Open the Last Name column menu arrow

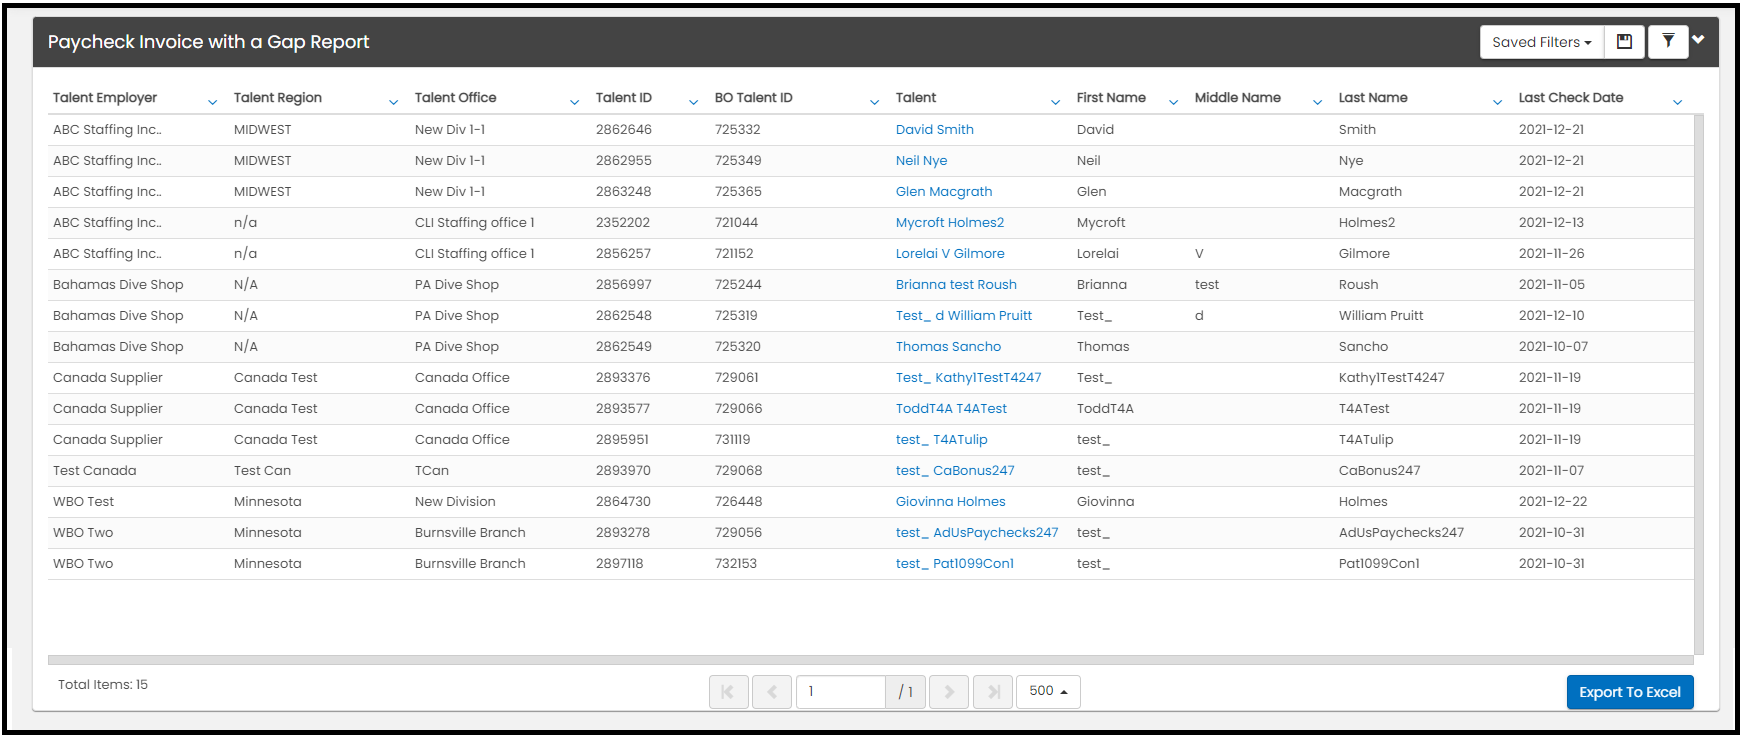click(x=1497, y=101)
